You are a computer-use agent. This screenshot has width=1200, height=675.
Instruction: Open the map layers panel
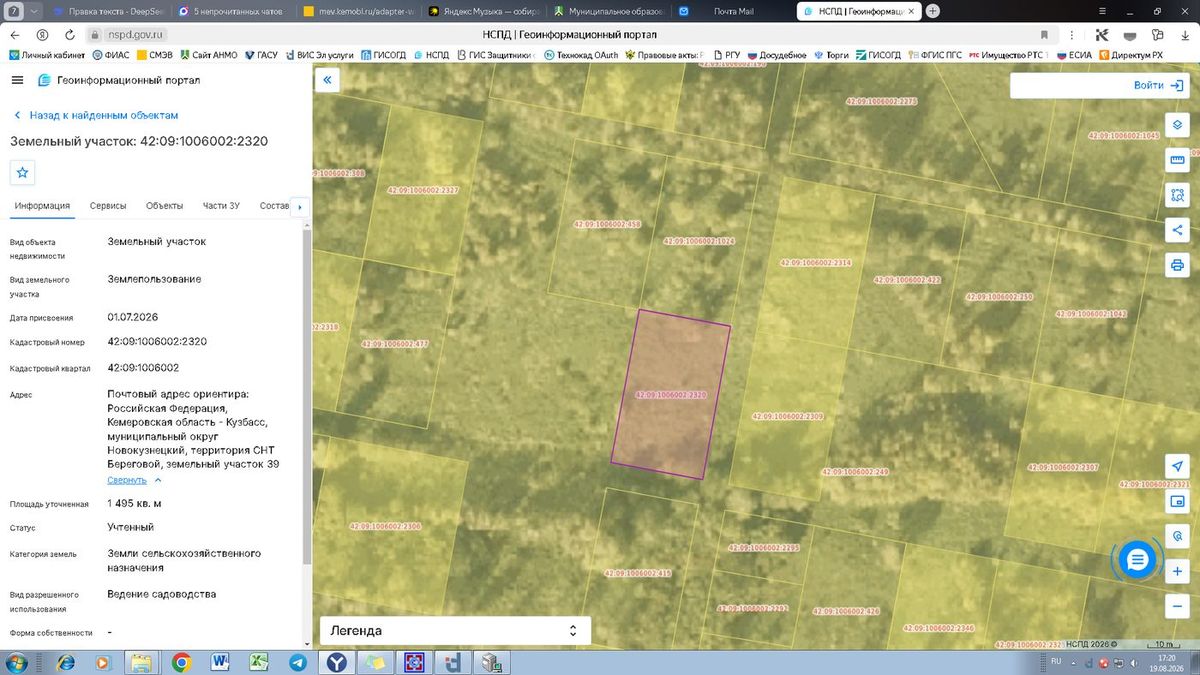(1177, 126)
